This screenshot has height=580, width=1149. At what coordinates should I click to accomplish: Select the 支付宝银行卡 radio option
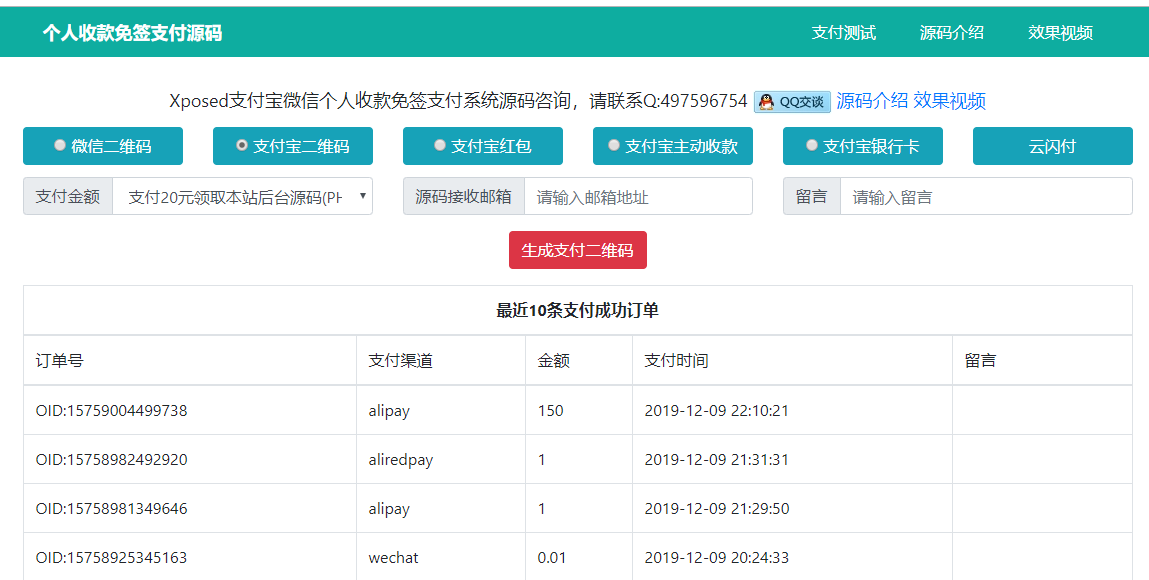pos(812,145)
